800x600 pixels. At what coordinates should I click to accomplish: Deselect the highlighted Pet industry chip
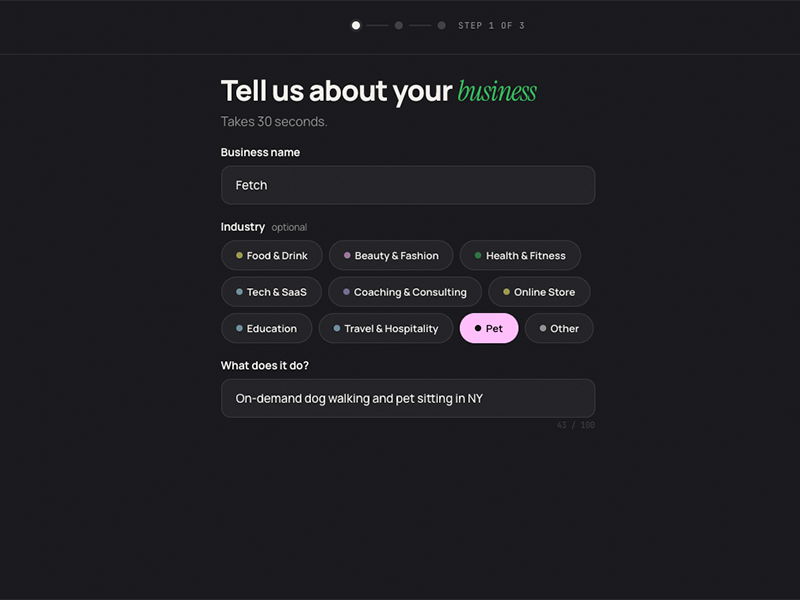pos(489,328)
